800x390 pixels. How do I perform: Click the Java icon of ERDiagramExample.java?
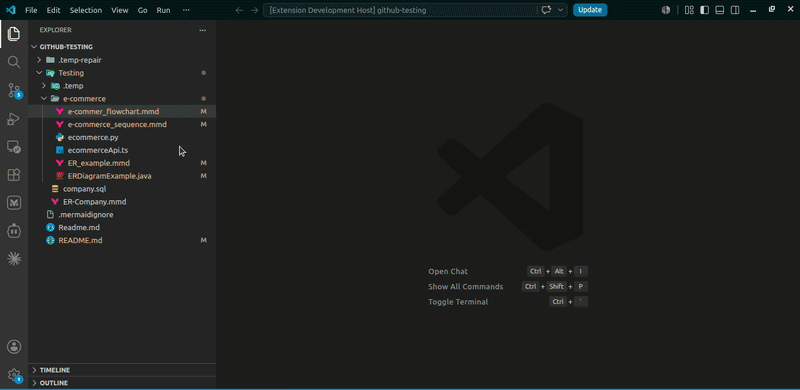point(60,176)
